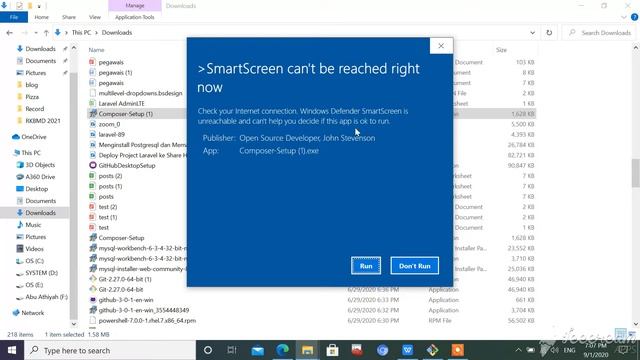Click 'This PC' in the address bar

tap(81, 33)
